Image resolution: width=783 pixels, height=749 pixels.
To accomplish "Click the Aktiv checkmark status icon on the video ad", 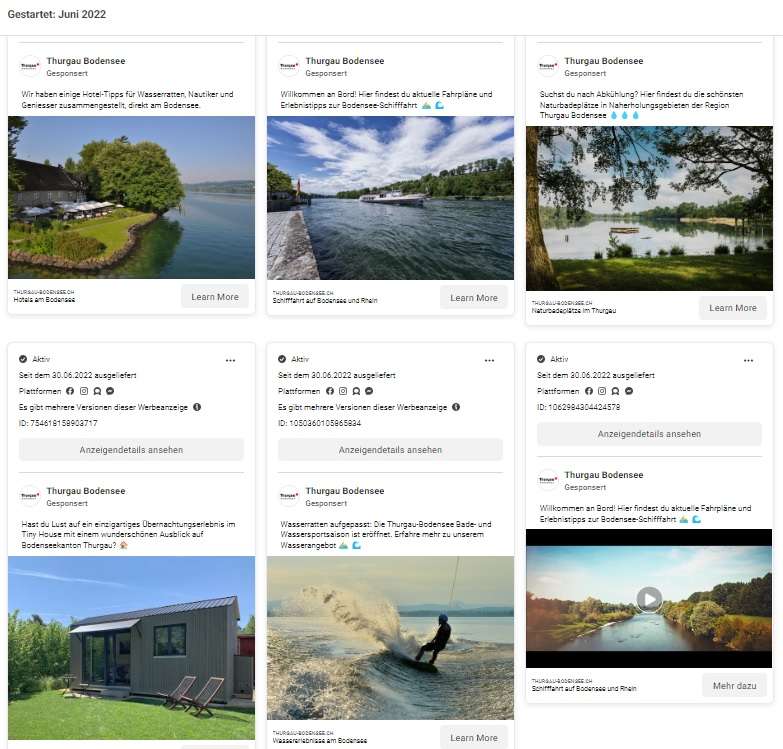I will coord(542,359).
